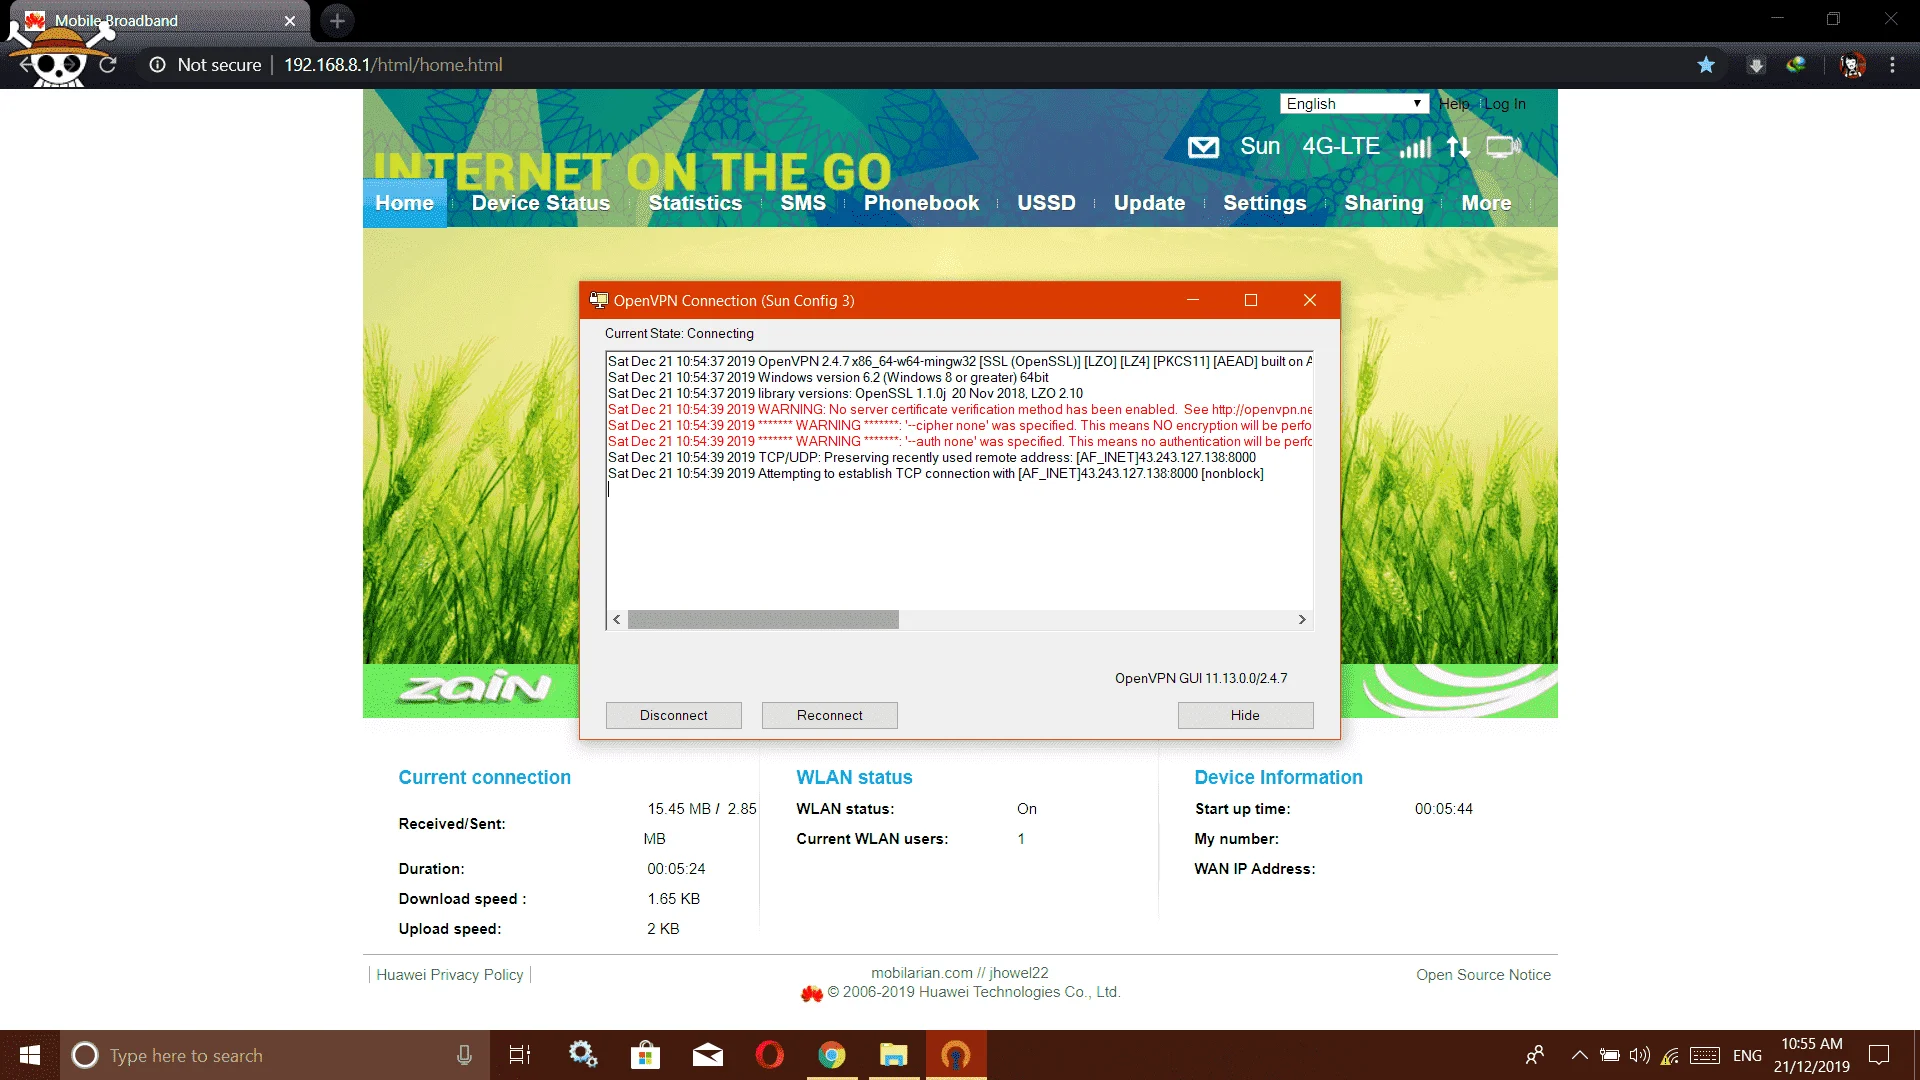Click the browser address bar URL
Screen dimensions: 1920x1080
coord(394,65)
